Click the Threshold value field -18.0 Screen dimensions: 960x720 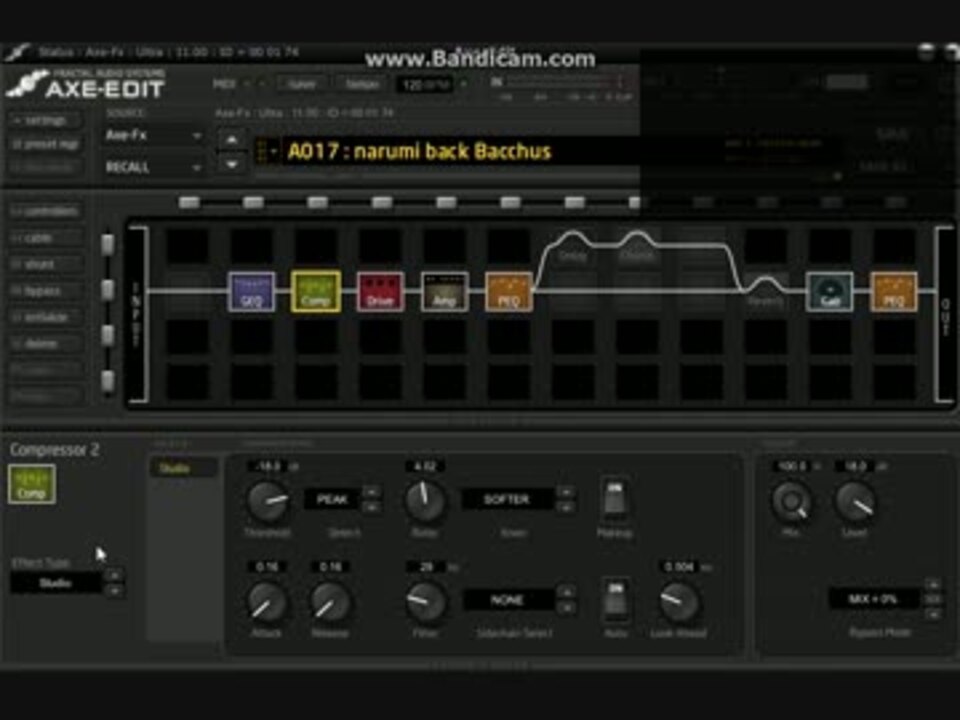(268, 467)
